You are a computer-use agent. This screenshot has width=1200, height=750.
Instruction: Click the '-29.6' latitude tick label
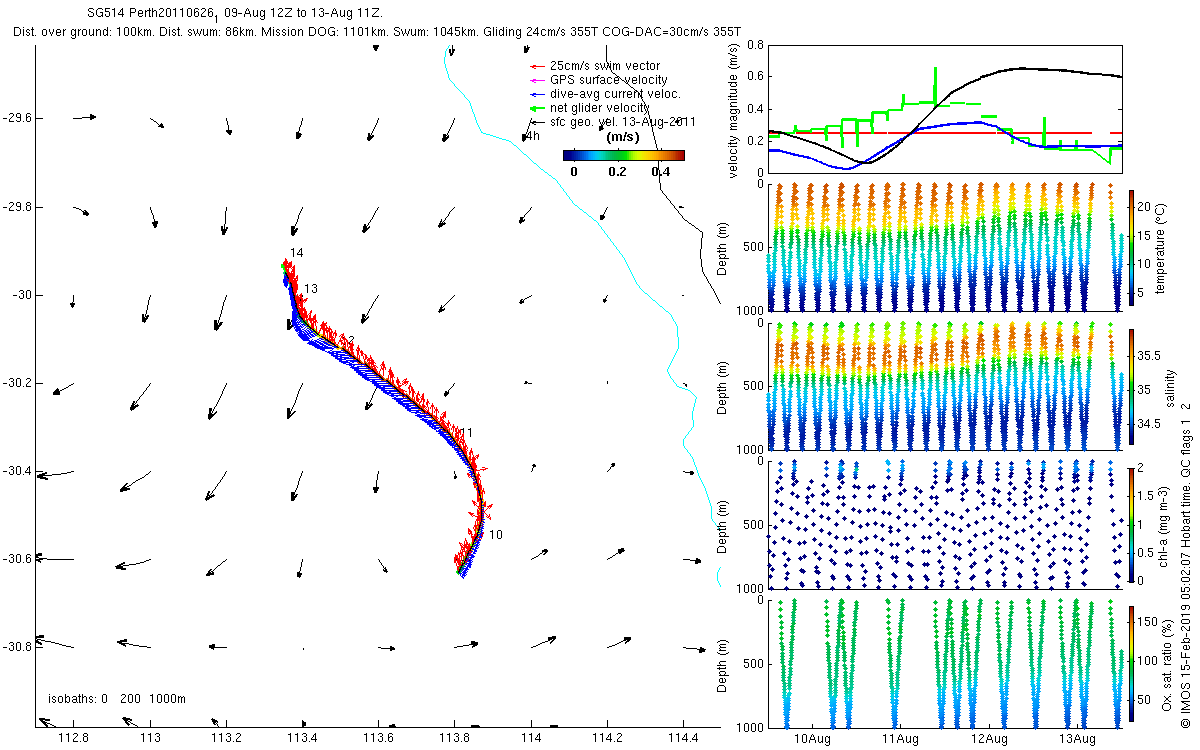pos(17,118)
